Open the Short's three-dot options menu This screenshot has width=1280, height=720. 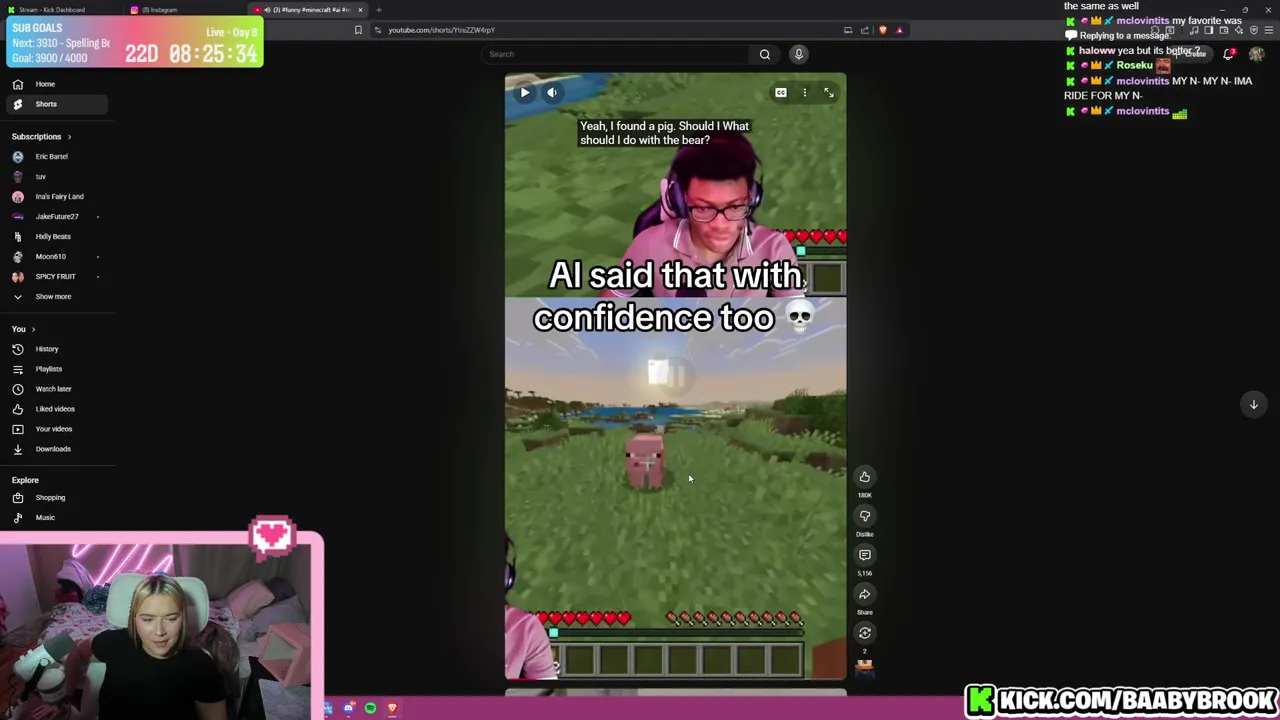(804, 93)
